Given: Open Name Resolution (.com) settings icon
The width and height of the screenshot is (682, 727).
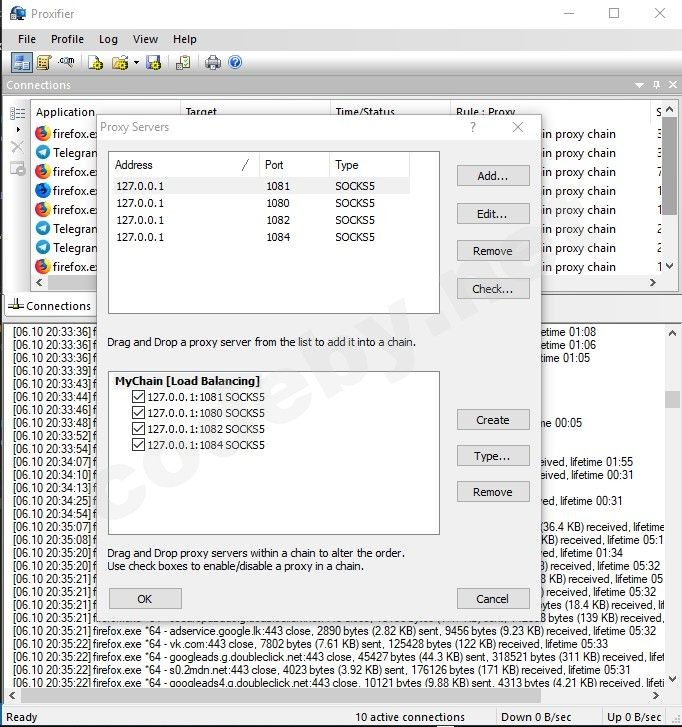Looking at the screenshot, I should click(67, 62).
